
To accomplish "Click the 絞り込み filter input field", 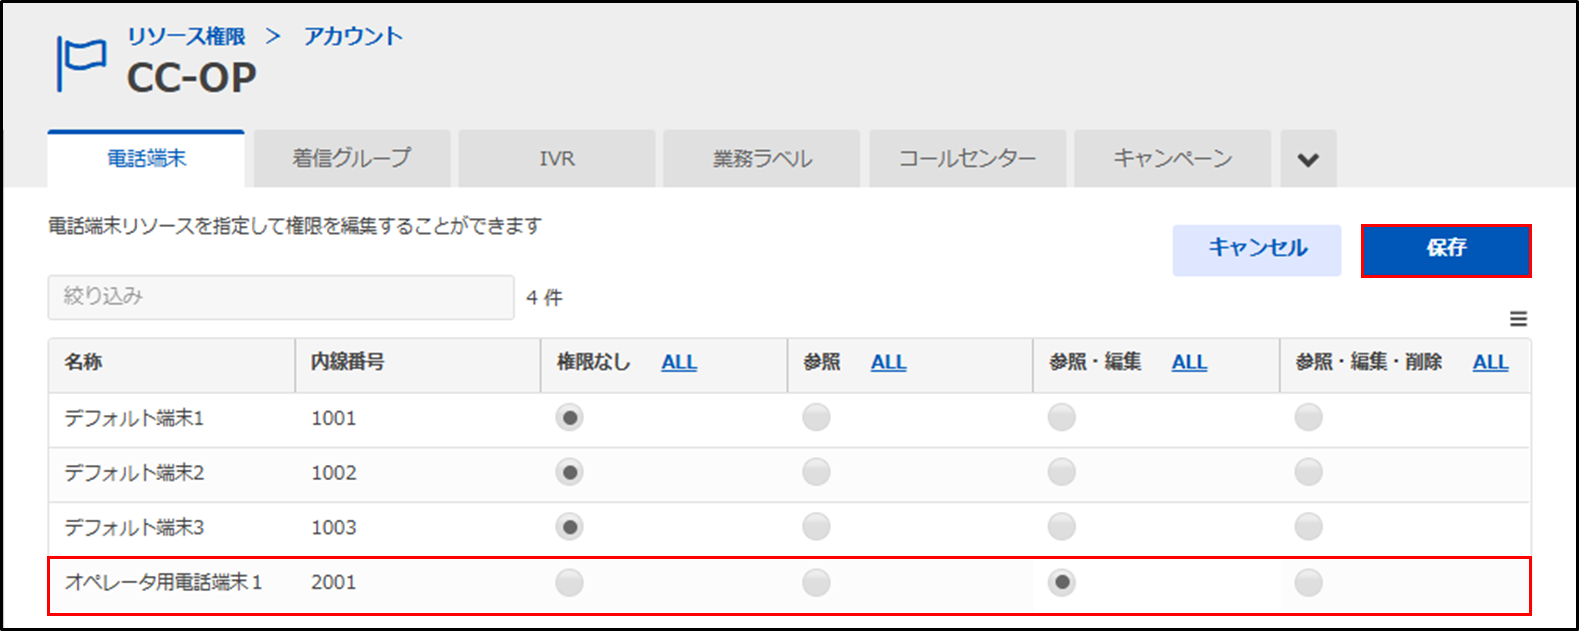I will click(281, 297).
